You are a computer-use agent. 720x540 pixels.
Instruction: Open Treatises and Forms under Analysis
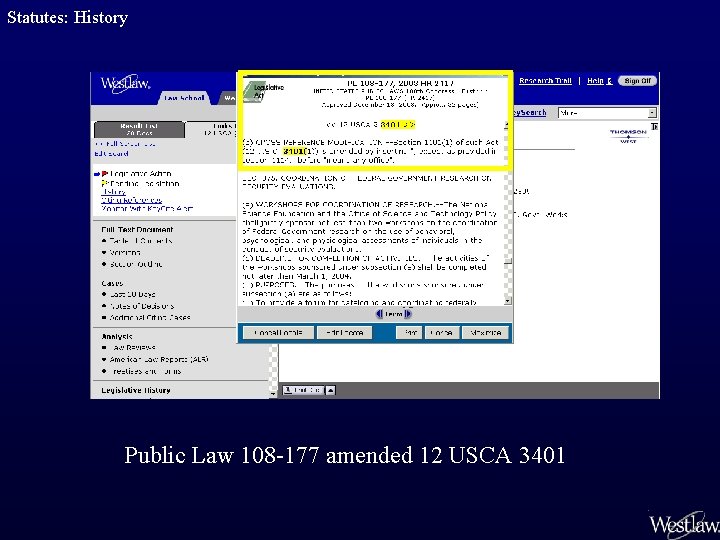[x=145, y=371]
